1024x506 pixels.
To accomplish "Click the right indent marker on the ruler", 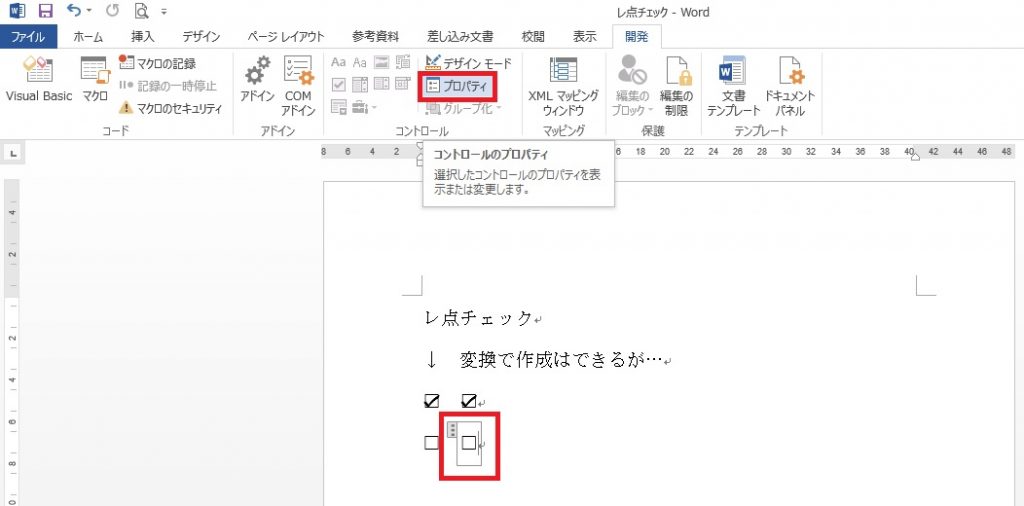I will (915, 157).
